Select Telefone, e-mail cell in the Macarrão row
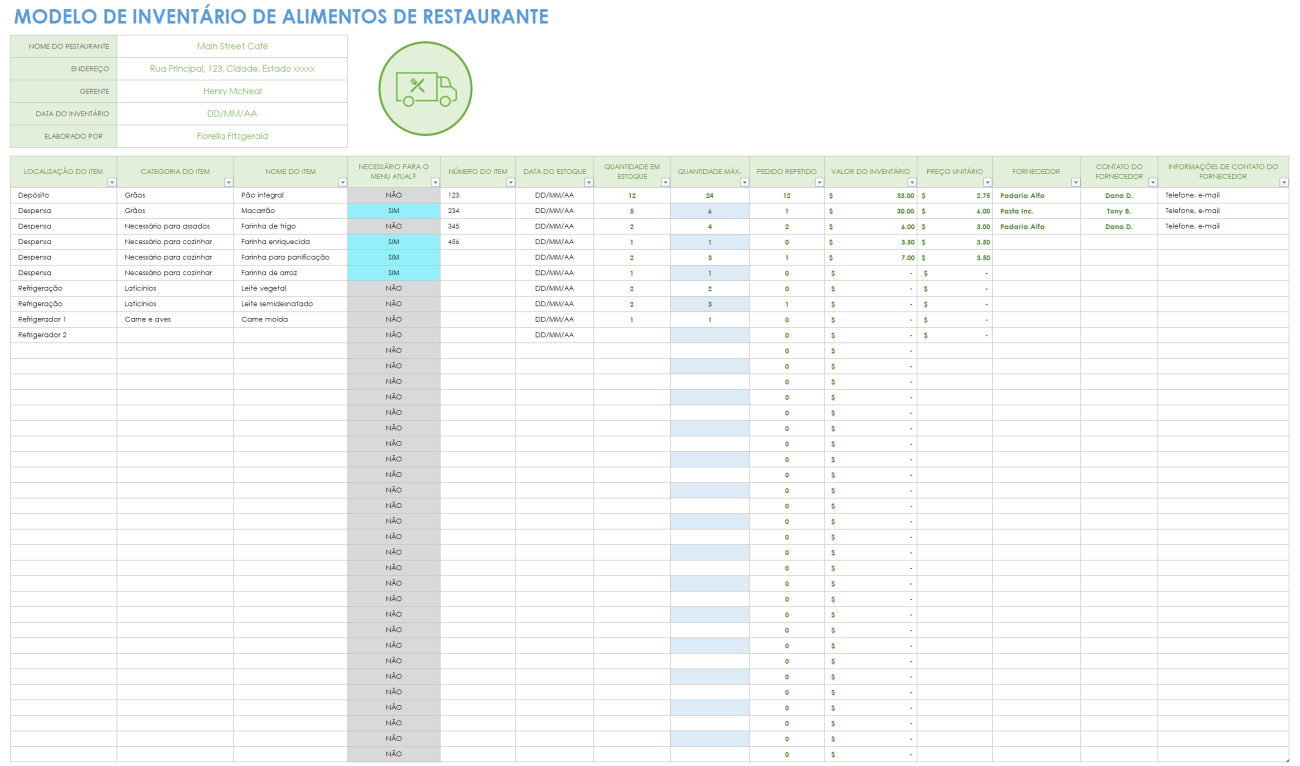Viewport: 1300px width, 766px height. (x=1223, y=211)
